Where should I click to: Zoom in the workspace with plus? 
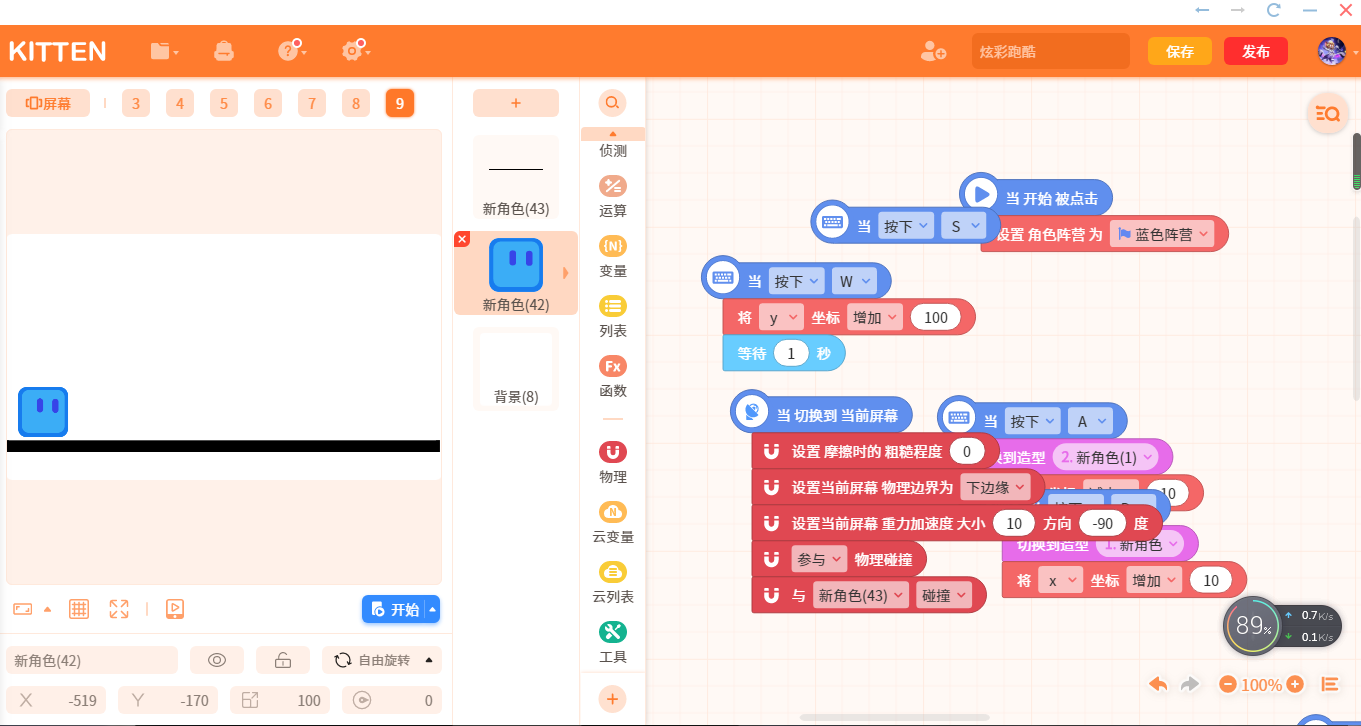pyautogui.click(x=1295, y=685)
